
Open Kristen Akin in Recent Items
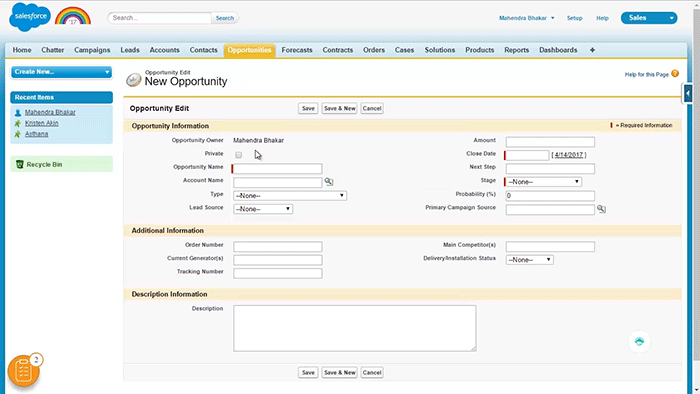tap(42, 123)
